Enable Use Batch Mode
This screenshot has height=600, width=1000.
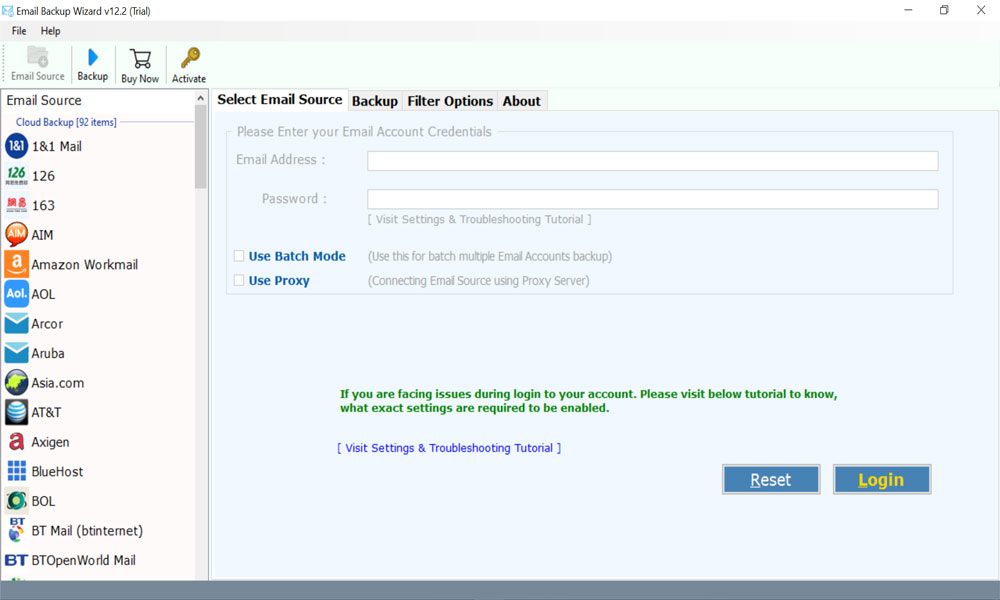(238, 255)
